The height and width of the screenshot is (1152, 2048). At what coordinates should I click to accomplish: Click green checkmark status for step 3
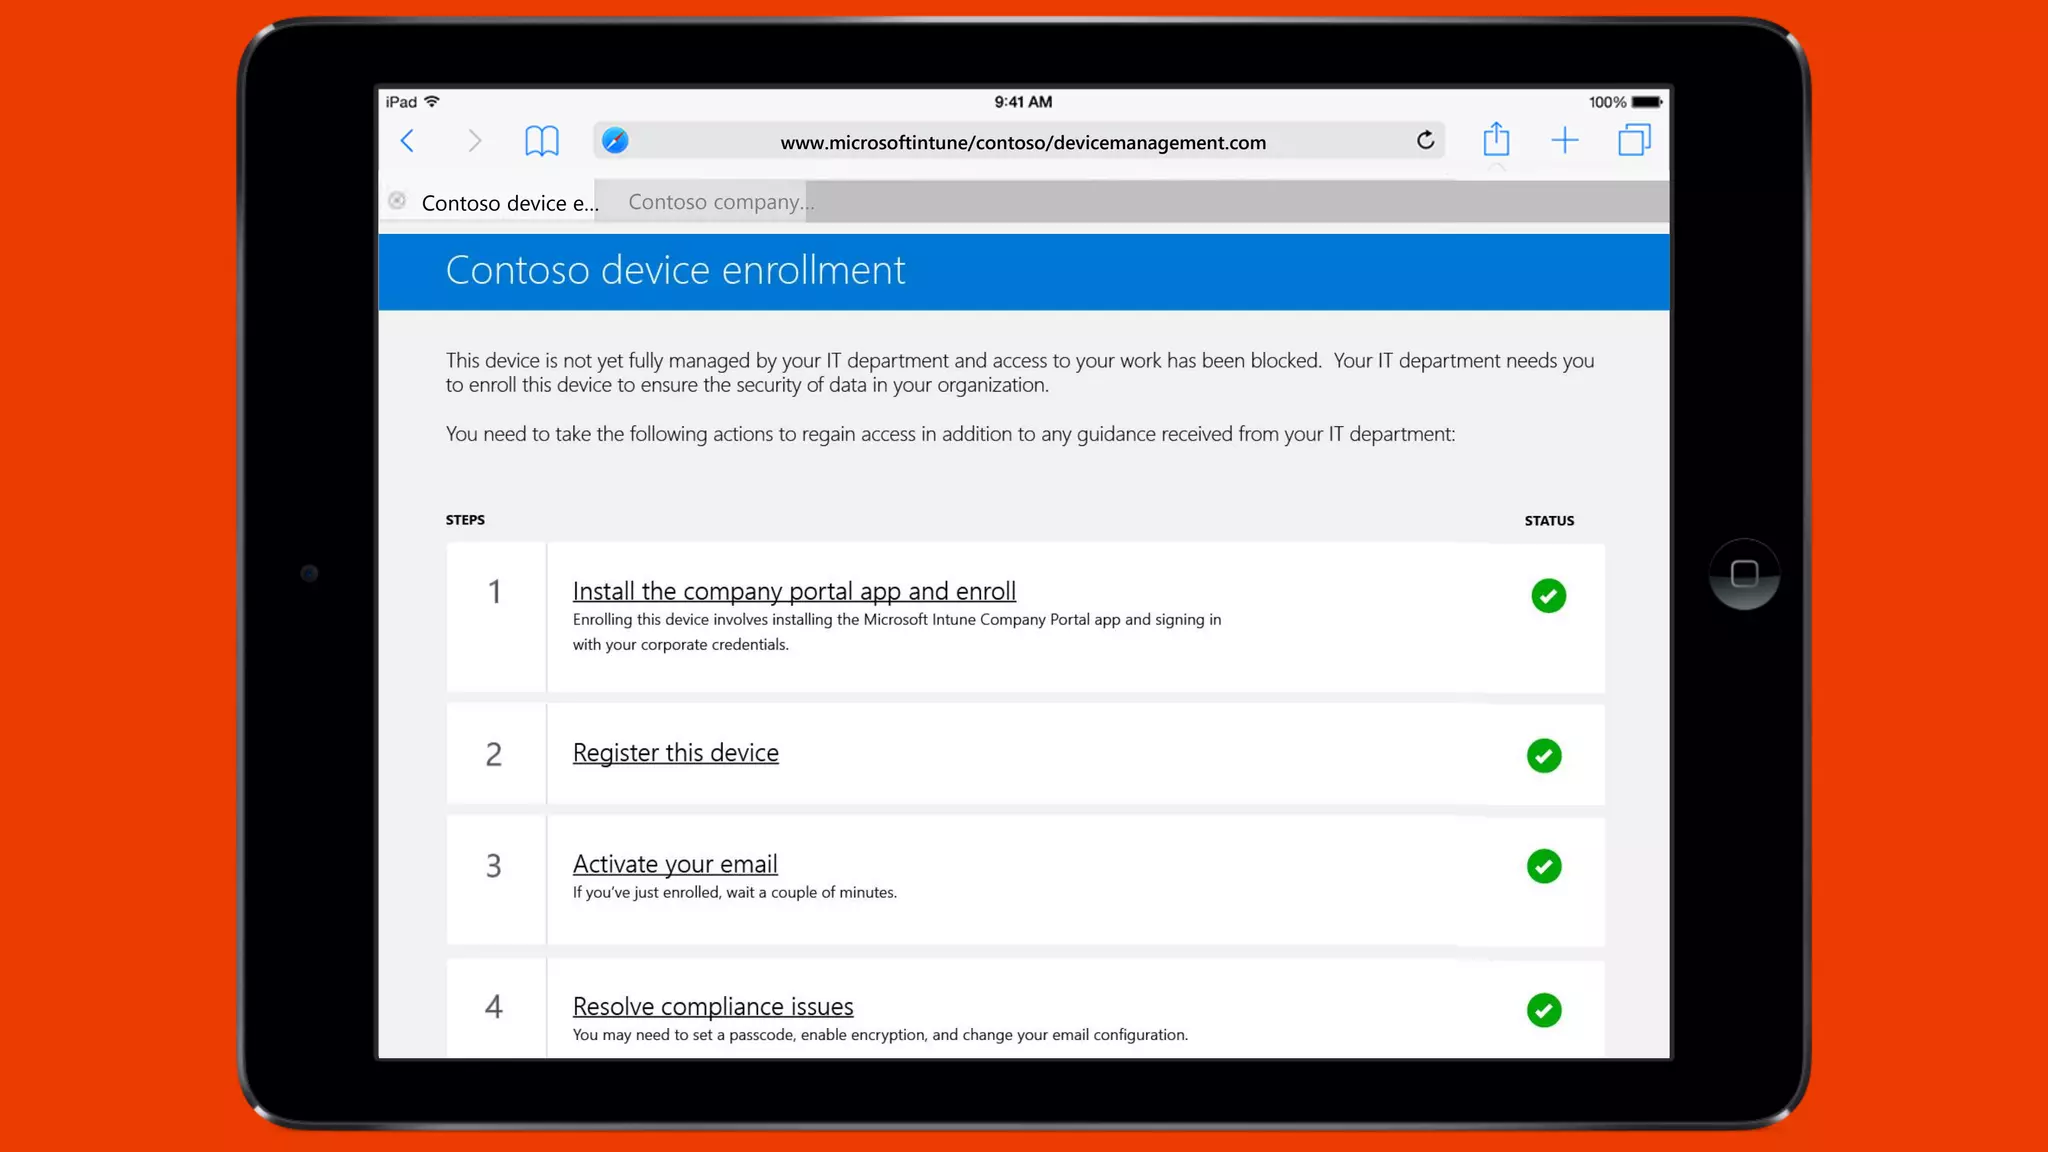coord(1544,866)
